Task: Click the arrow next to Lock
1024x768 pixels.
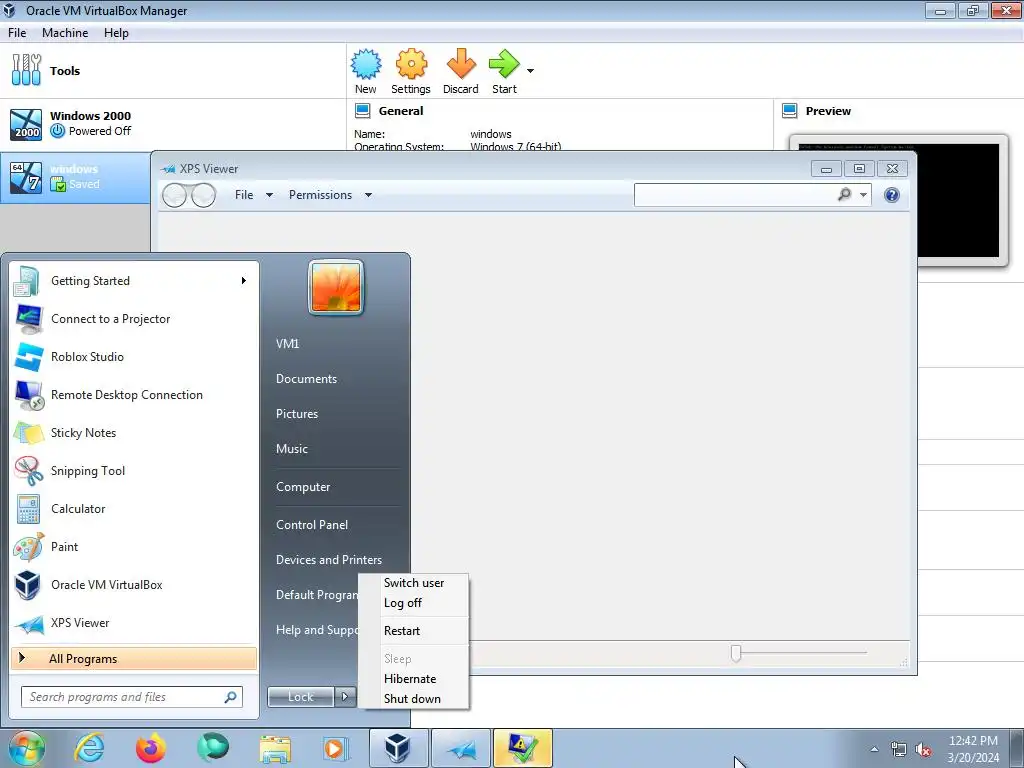Action: tap(345, 697)
